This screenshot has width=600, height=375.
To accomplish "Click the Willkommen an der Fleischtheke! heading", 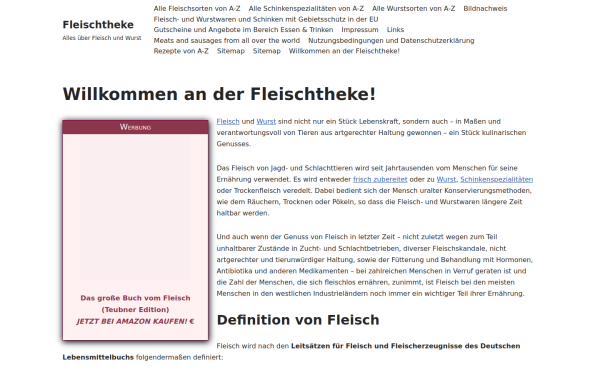I will 219,94.
